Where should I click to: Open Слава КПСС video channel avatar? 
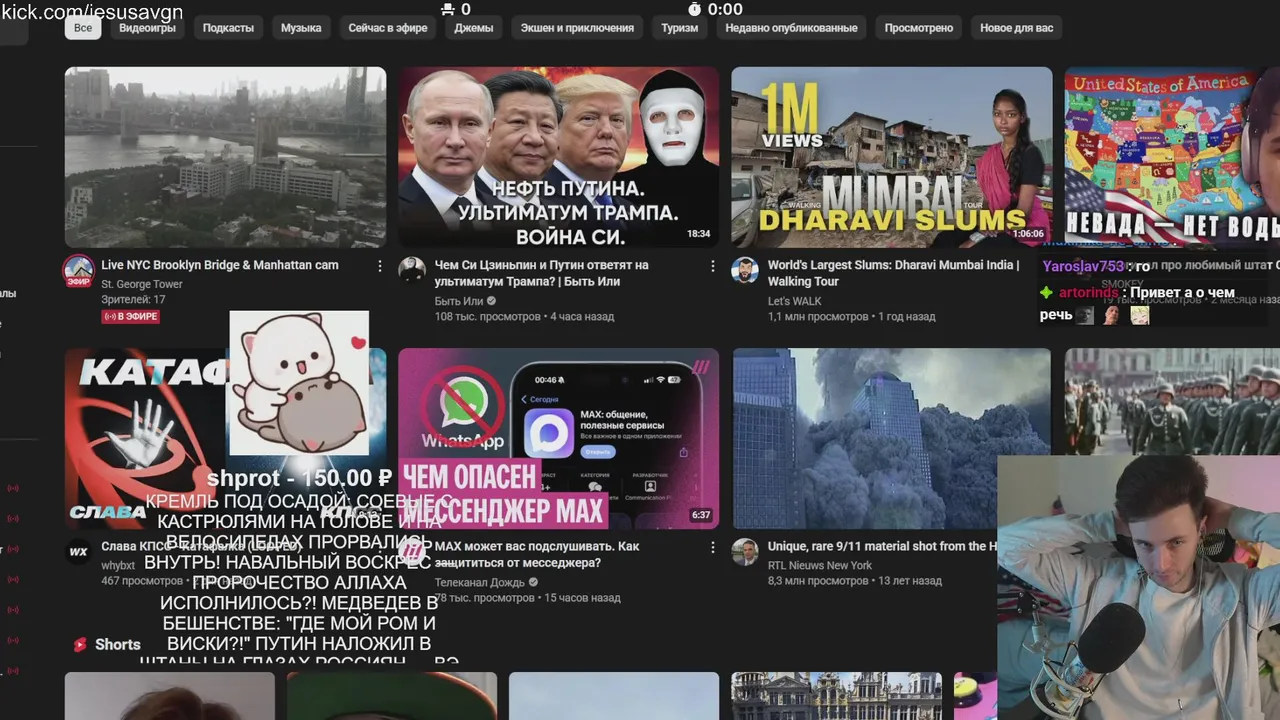(78, 551)
